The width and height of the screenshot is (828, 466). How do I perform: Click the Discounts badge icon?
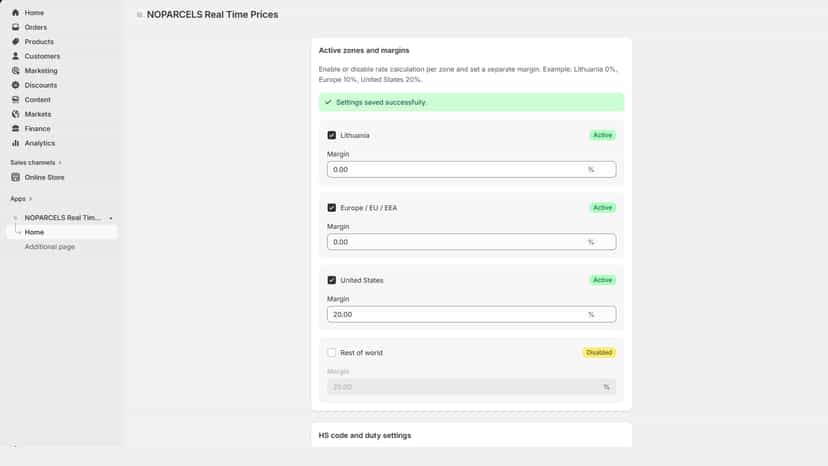coord(15,85)
